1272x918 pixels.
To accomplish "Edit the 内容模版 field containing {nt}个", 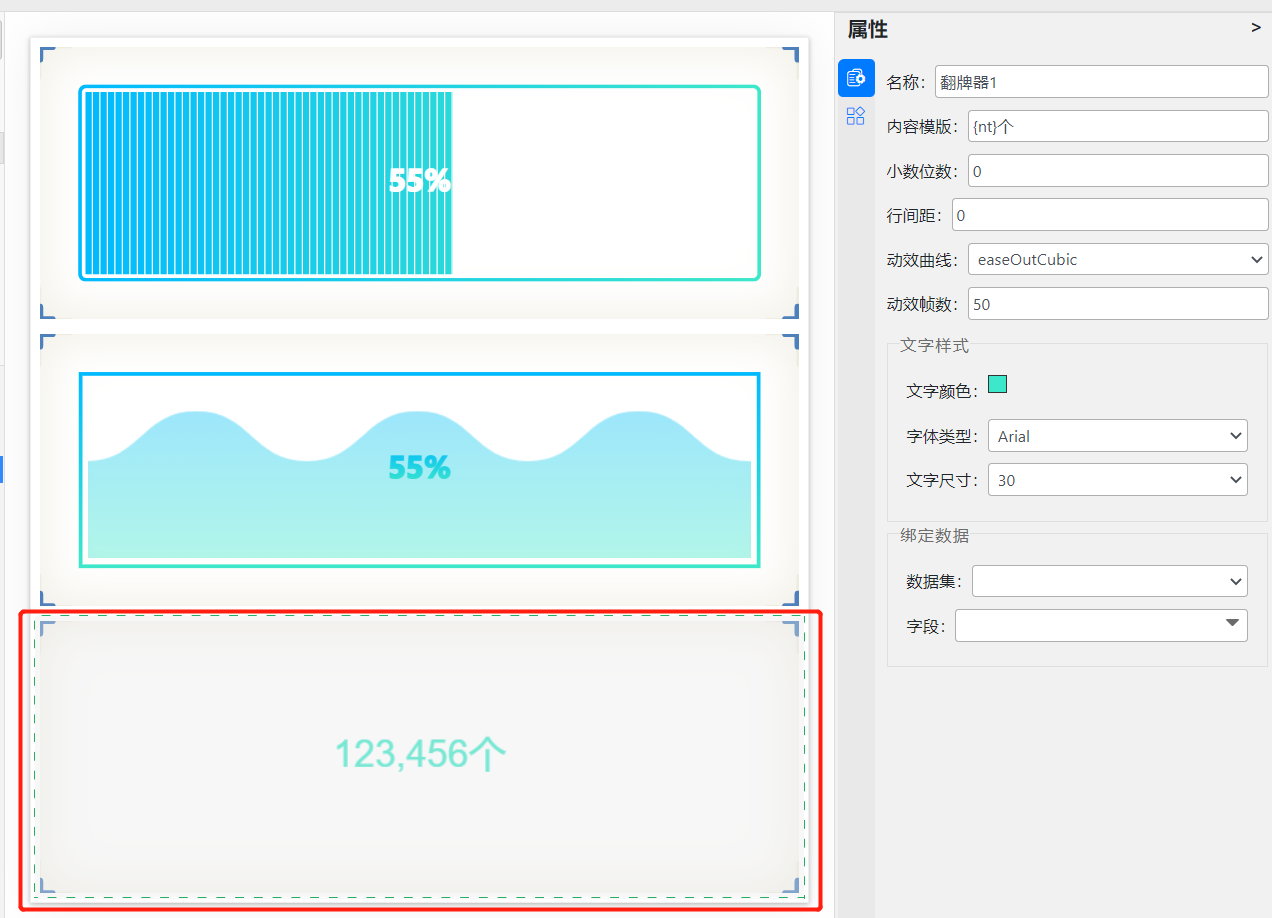I will tap(1118, 126).
